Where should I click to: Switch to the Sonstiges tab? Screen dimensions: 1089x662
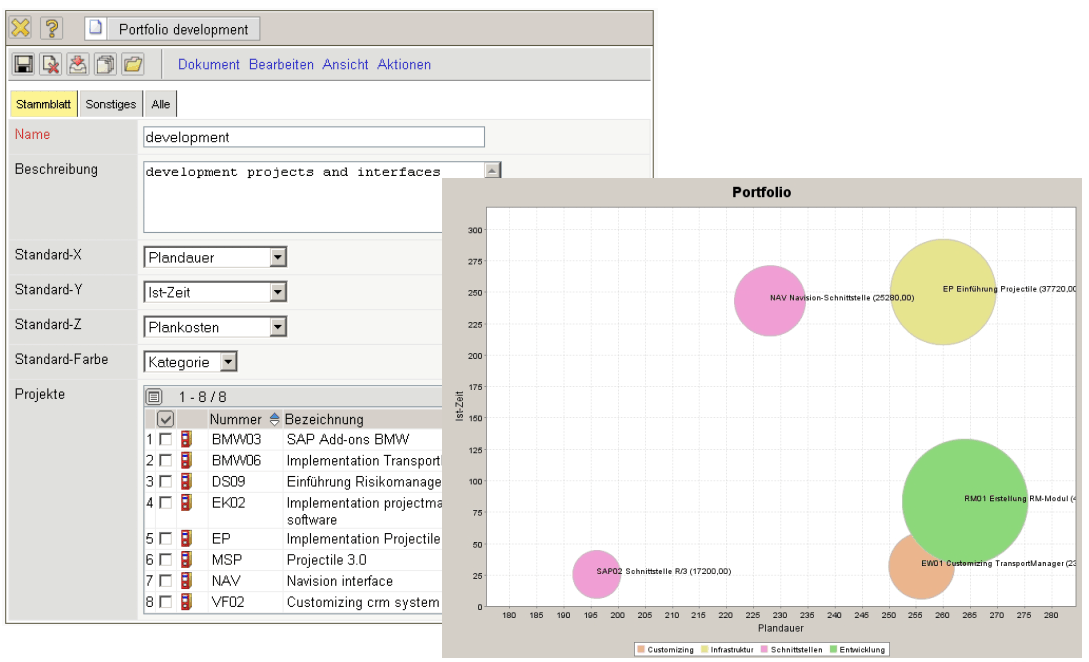point(110,104)
